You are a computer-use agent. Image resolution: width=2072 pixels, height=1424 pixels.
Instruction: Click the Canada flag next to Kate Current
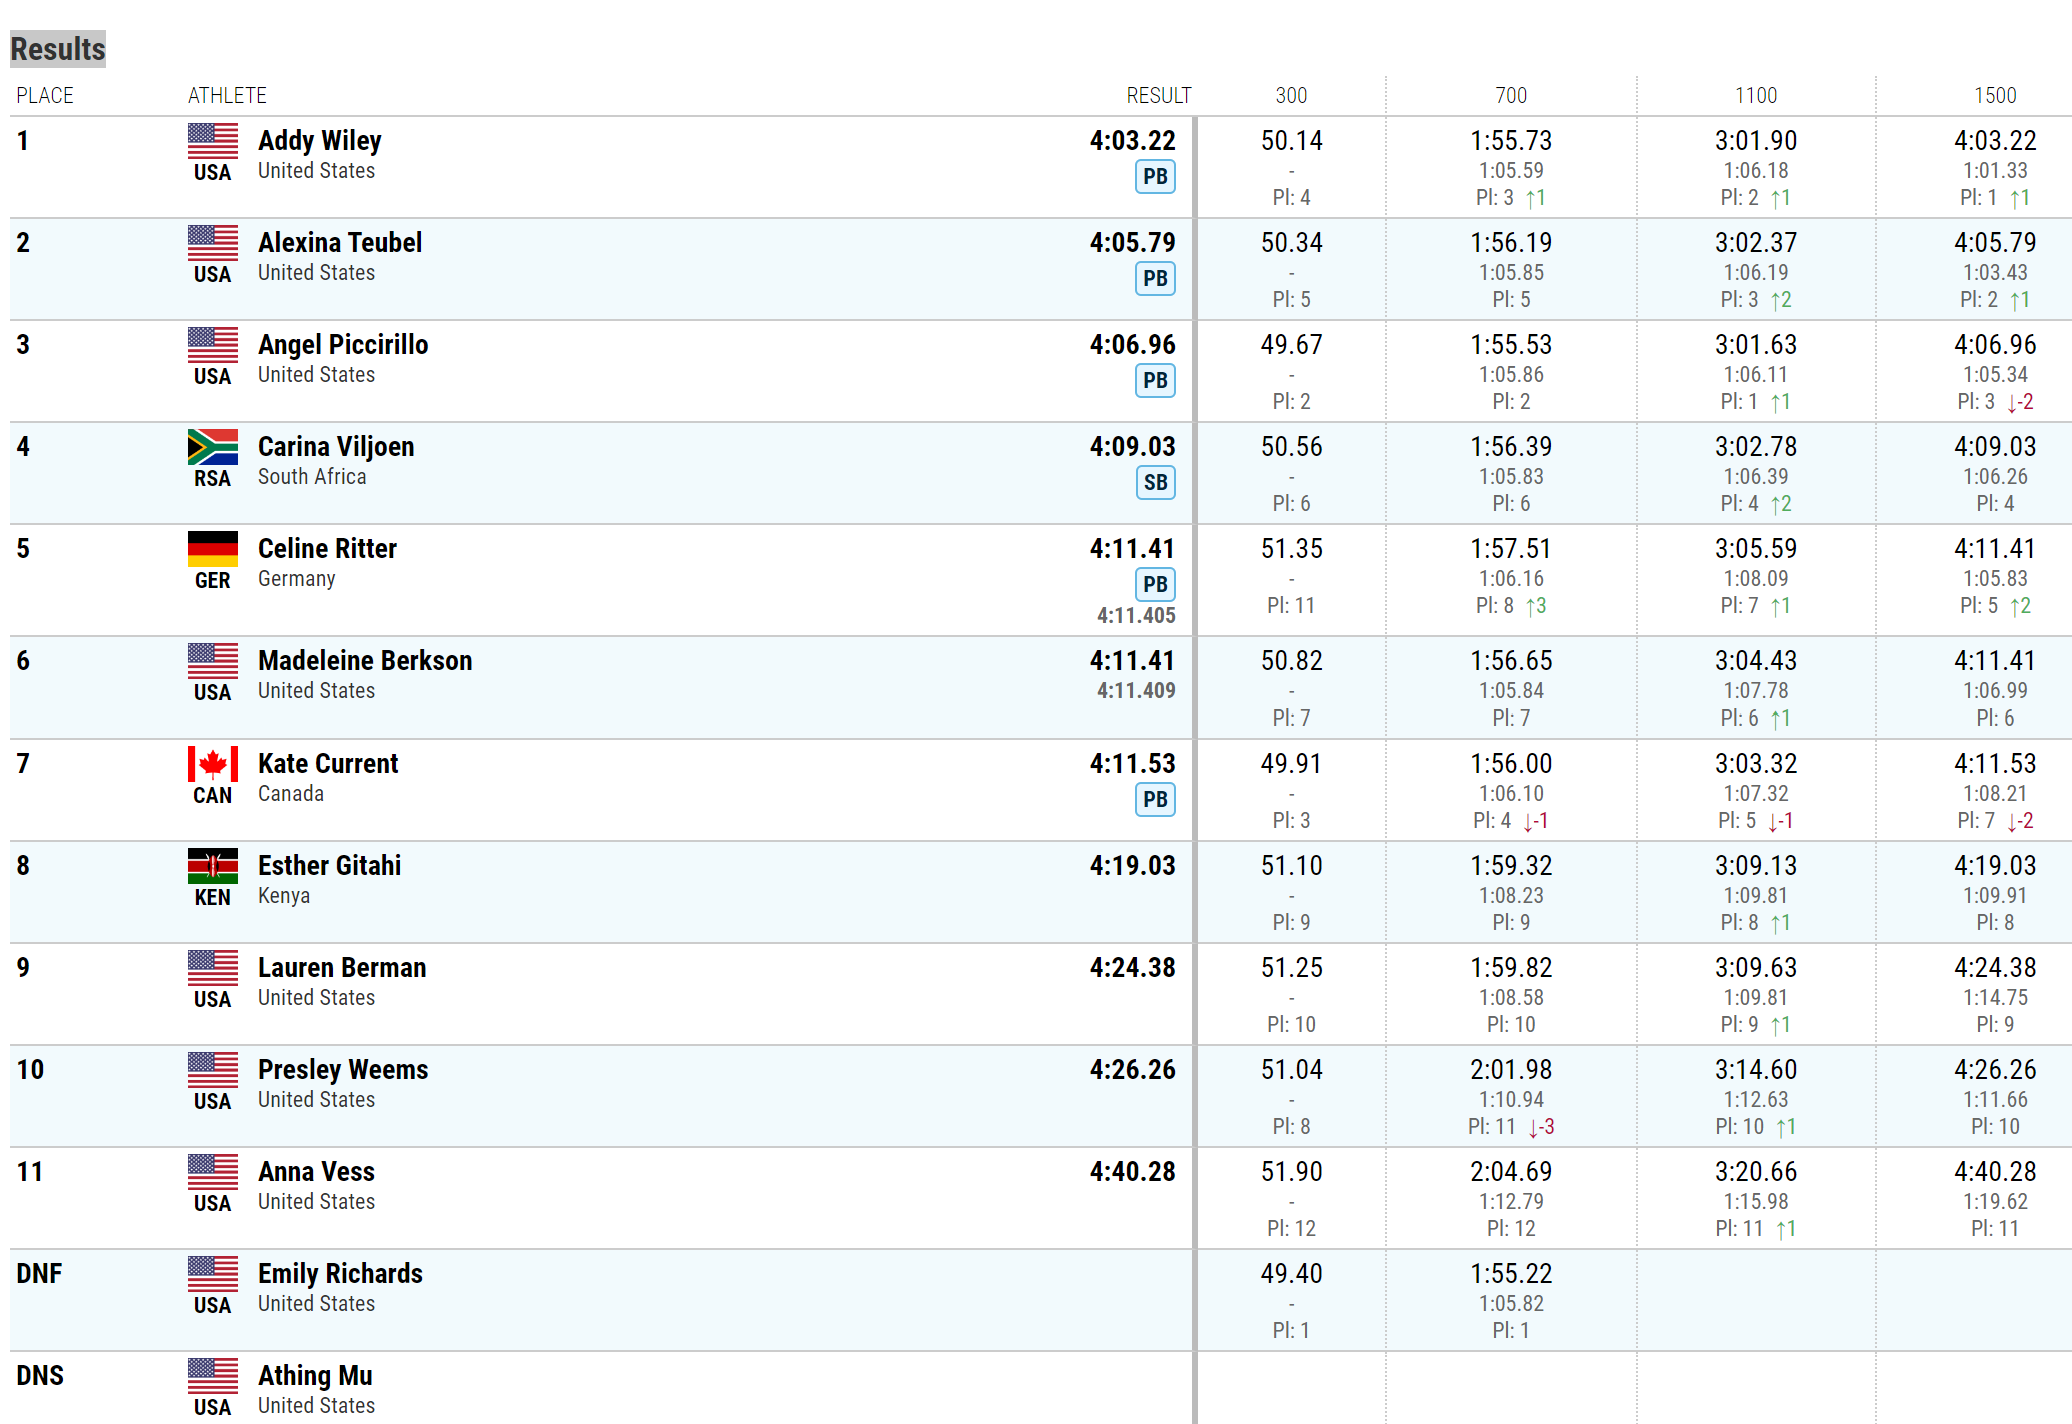(213, 764)
